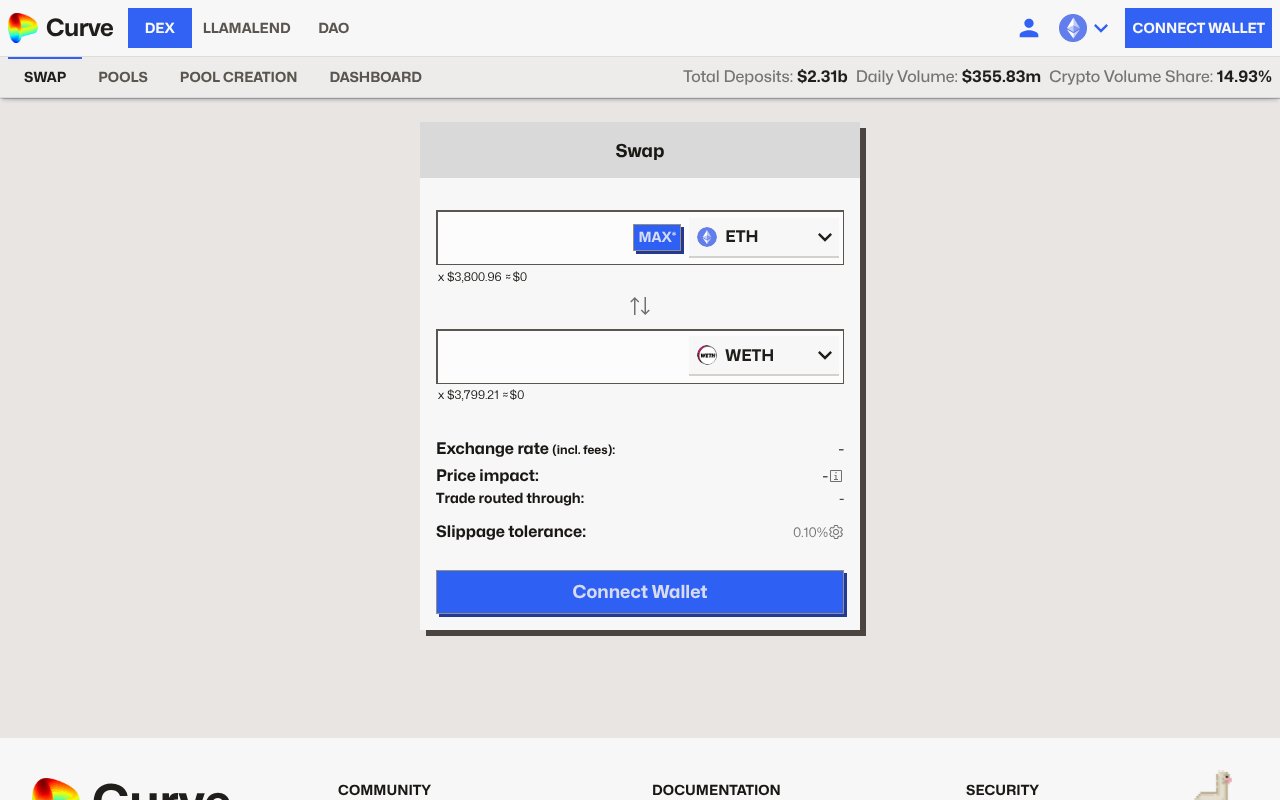Open the user profile icon
The width and height of the screenshot is (1280, 800).
1029,28
